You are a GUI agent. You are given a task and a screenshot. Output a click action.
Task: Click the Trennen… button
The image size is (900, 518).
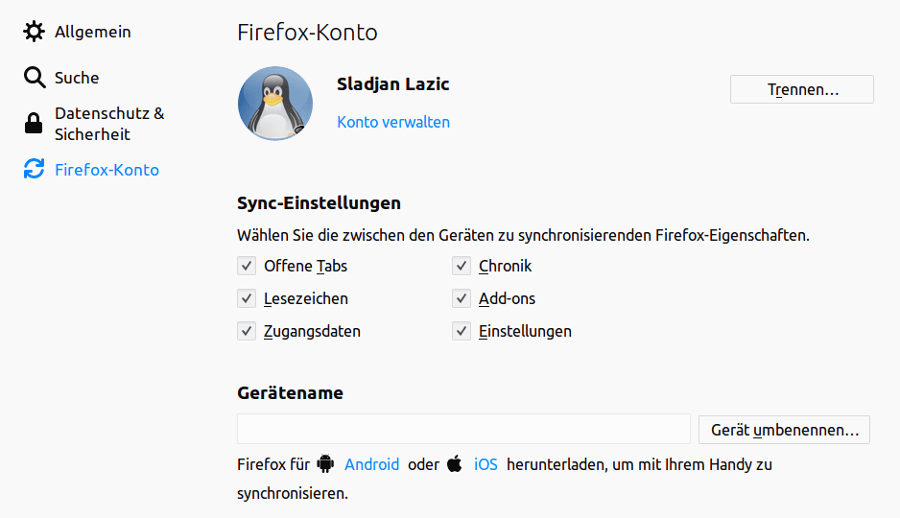point(802,90)
